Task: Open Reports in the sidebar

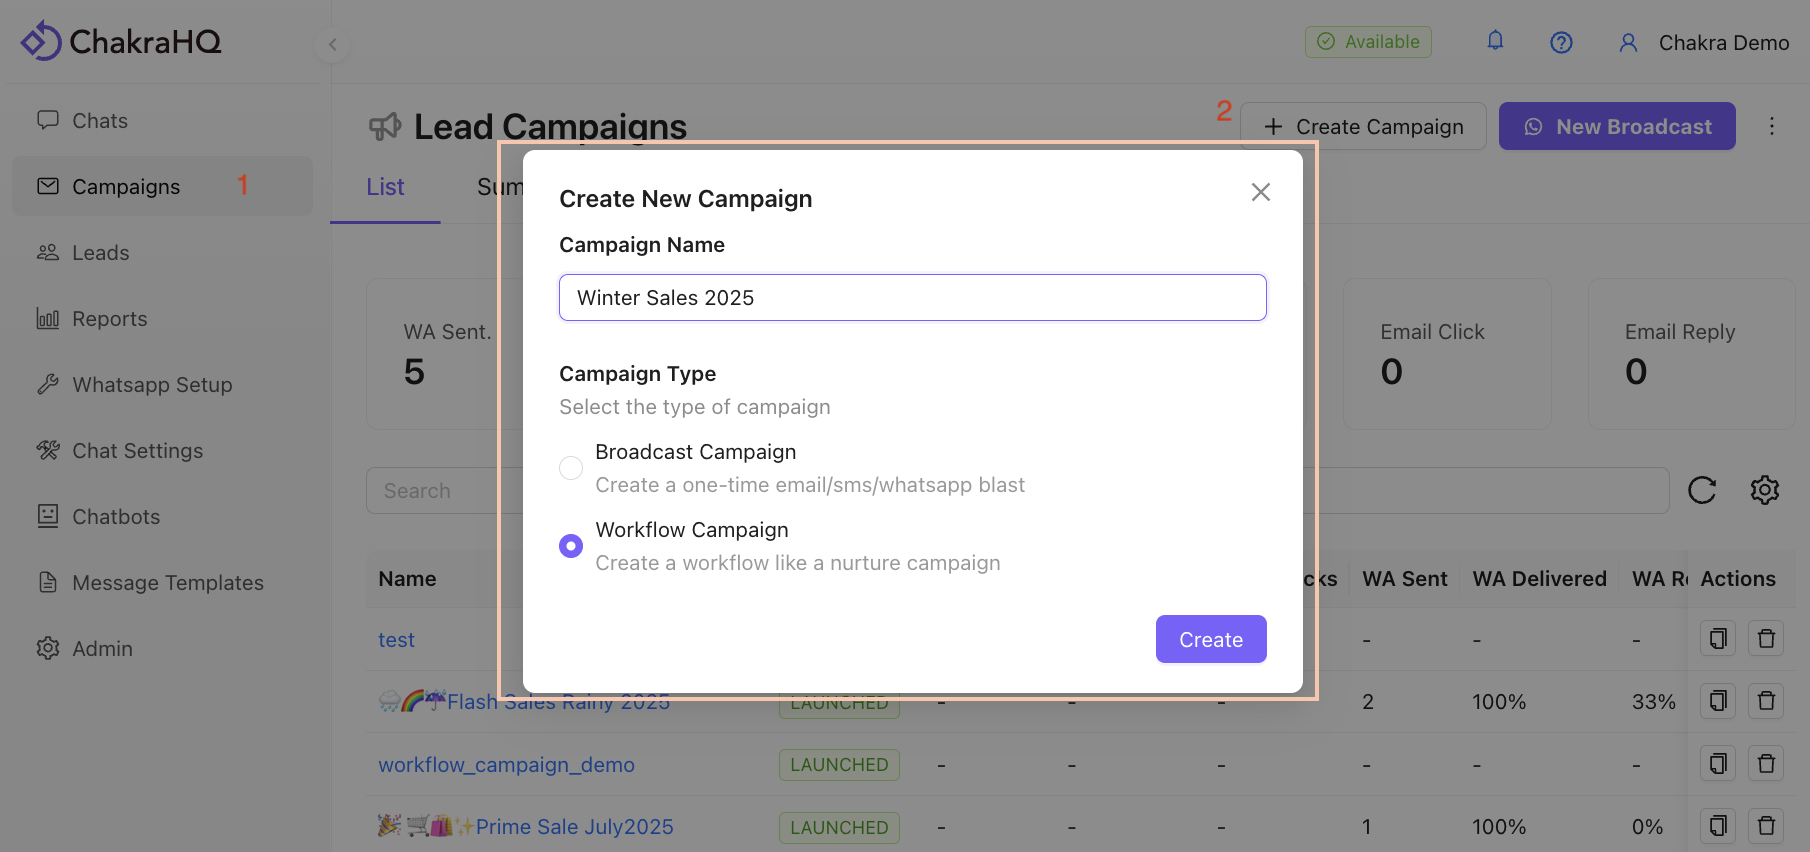Action: pos(162,318)
